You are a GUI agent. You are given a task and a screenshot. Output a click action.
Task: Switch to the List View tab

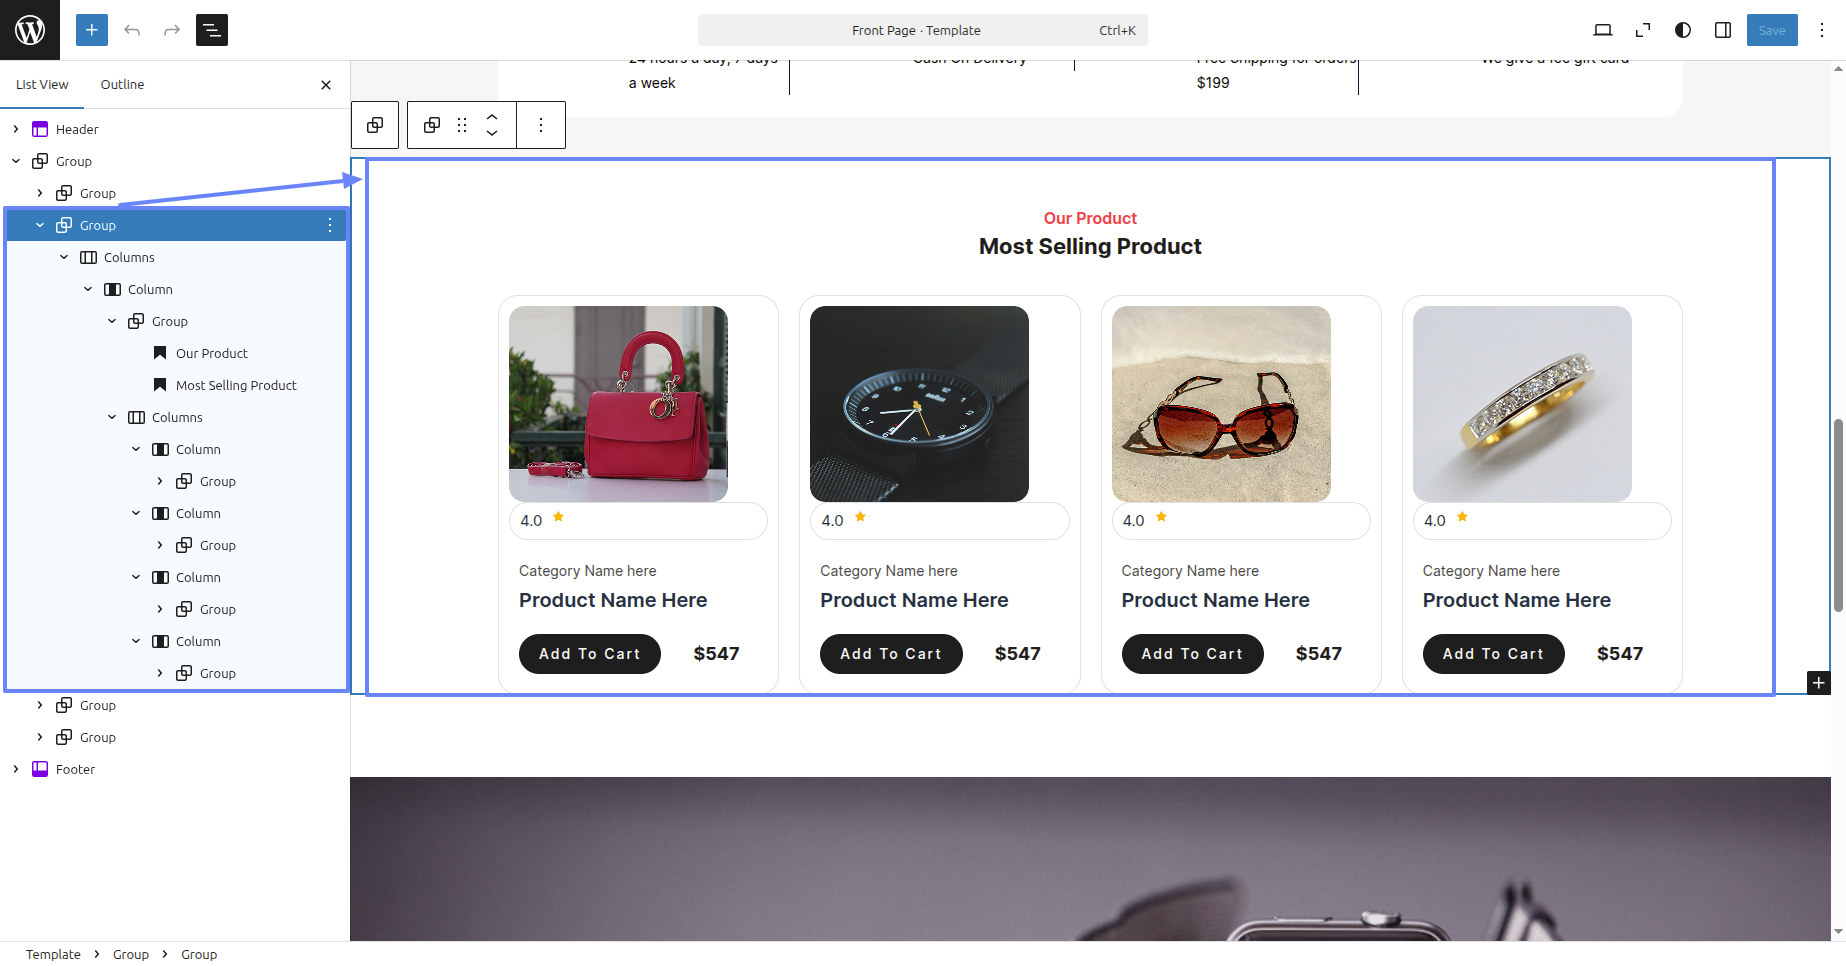42,85
